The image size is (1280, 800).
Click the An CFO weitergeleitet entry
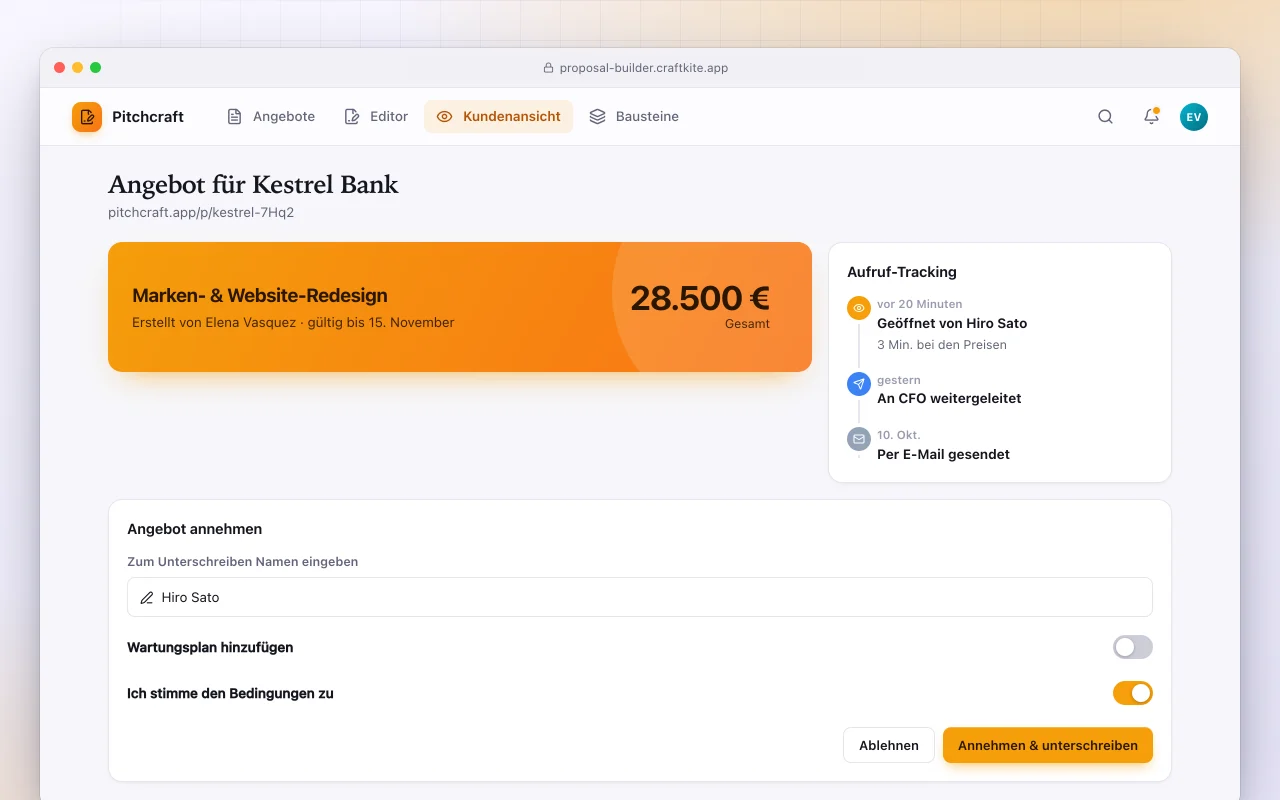tap(949, 398)
